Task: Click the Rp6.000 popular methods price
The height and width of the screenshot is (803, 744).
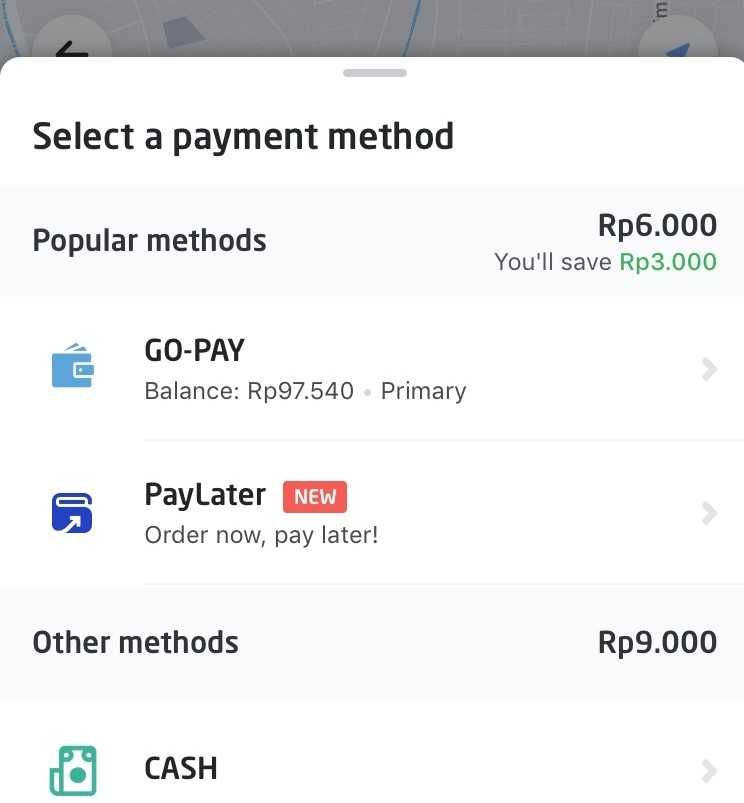Action: click(657, 225)
